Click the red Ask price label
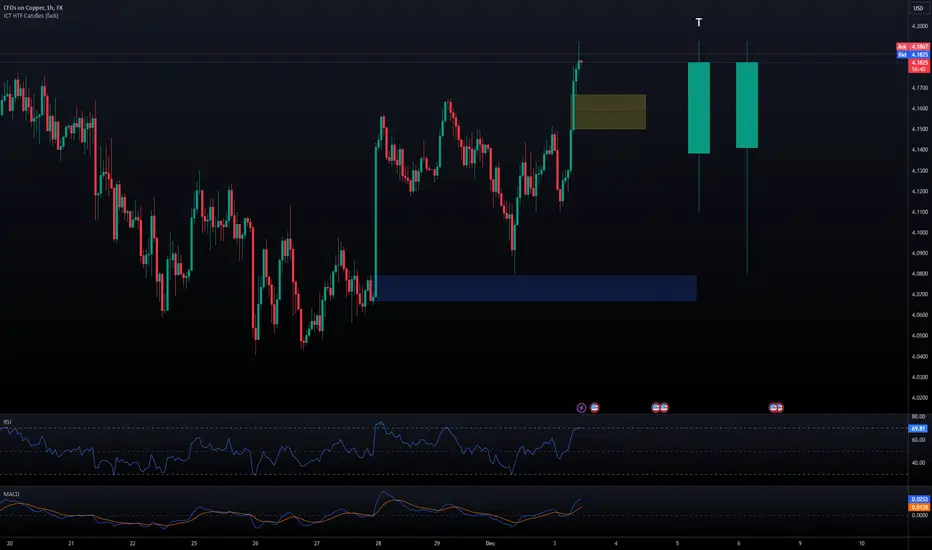932x550 pixels. click(x=914, y=46)
